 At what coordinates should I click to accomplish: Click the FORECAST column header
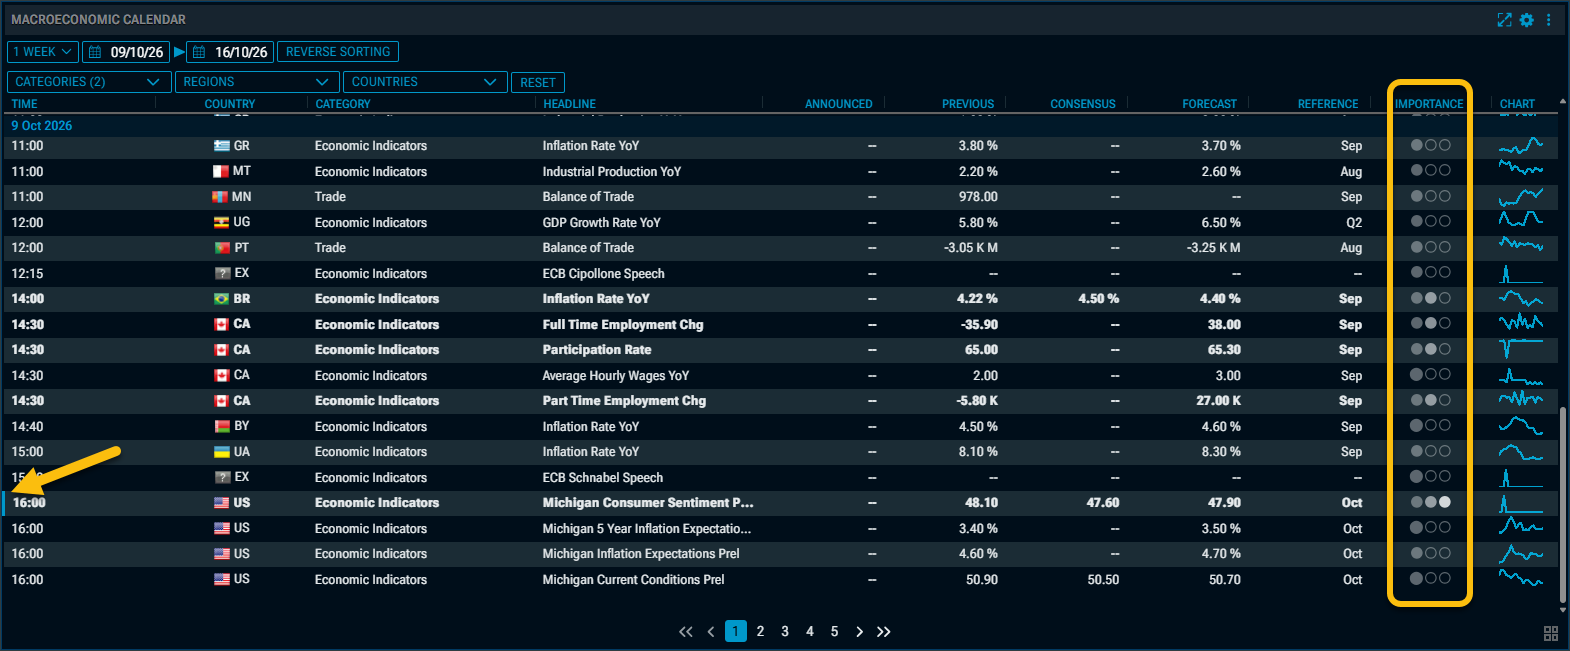point(1209,104)
